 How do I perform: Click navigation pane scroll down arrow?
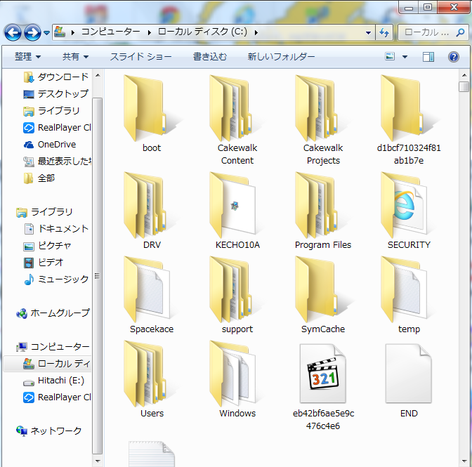97,461
